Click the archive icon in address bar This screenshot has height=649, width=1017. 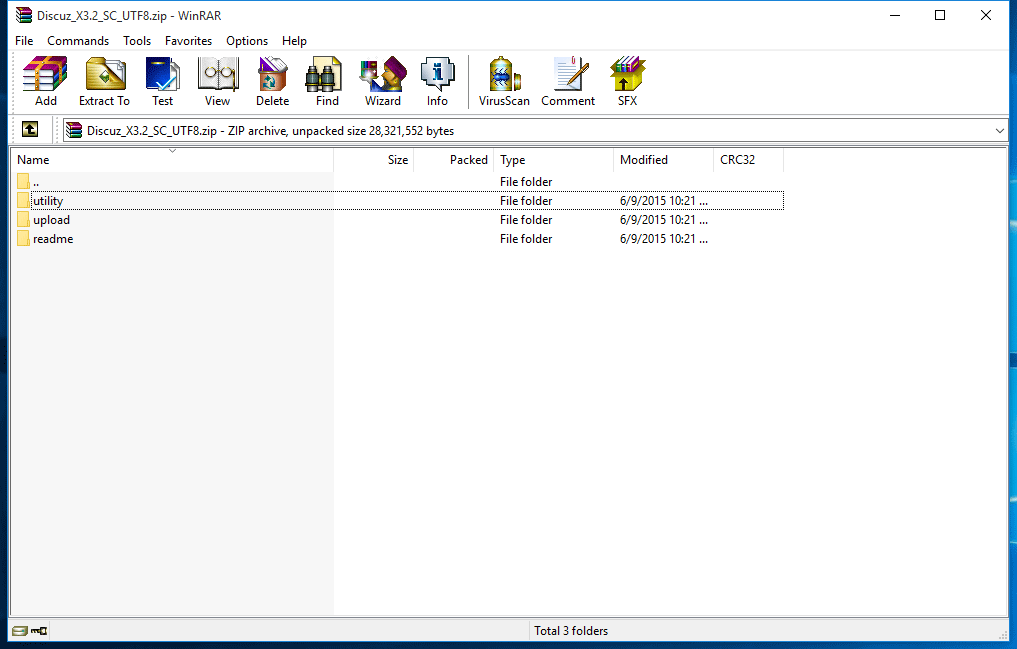(x=74, y=130)
